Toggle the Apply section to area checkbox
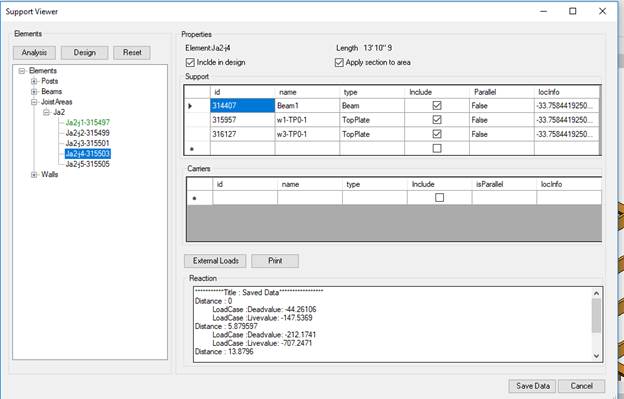Viewport: 624px width, 399px height. click(339, 62)
